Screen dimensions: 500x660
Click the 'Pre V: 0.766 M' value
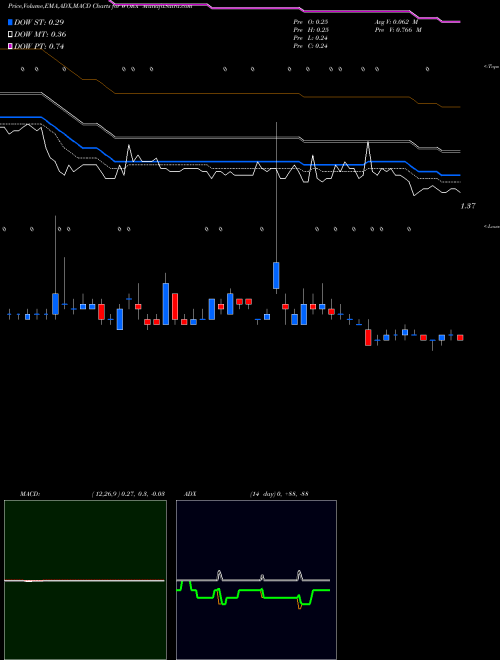click(398, 30)
